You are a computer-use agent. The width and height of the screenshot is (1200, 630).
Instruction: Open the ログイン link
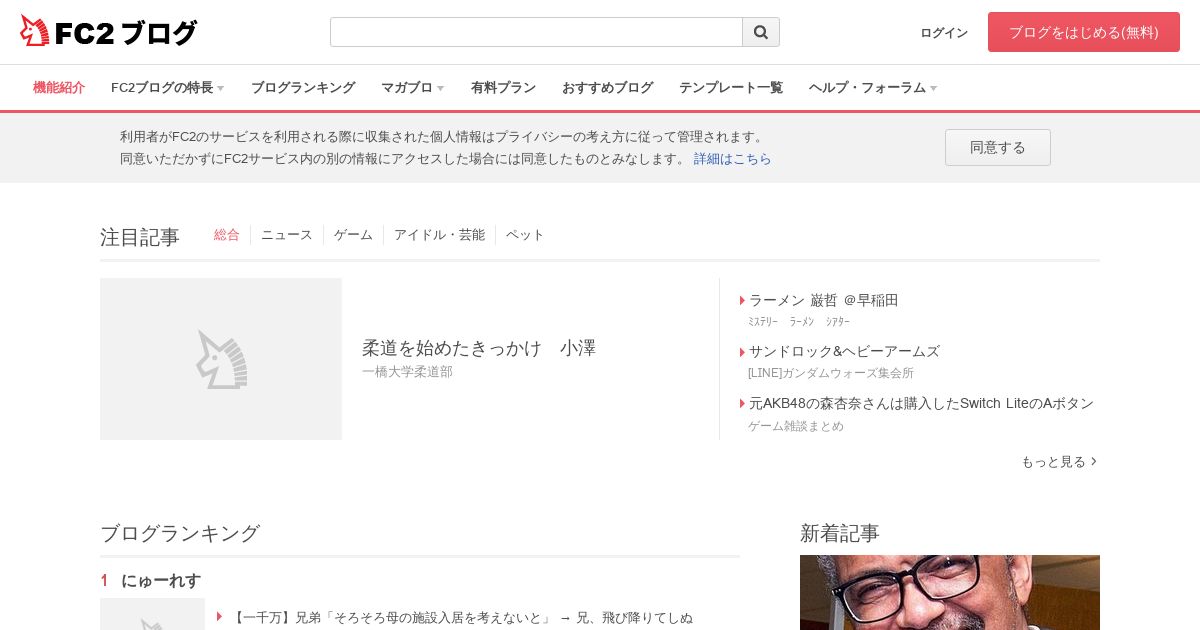(944, 32)
